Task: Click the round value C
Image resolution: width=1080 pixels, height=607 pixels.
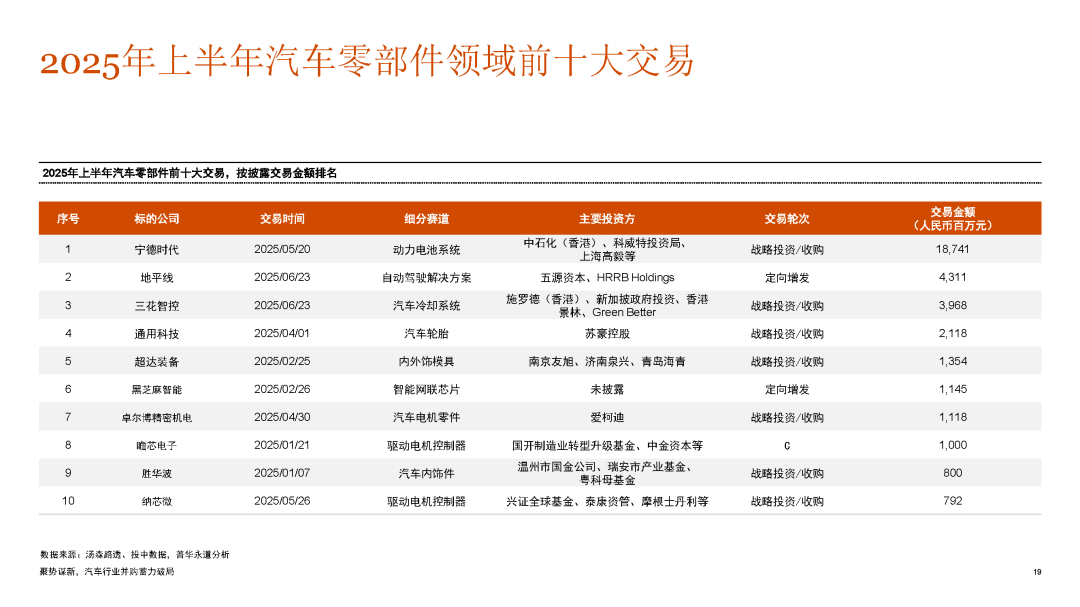Action: (787, 446)
